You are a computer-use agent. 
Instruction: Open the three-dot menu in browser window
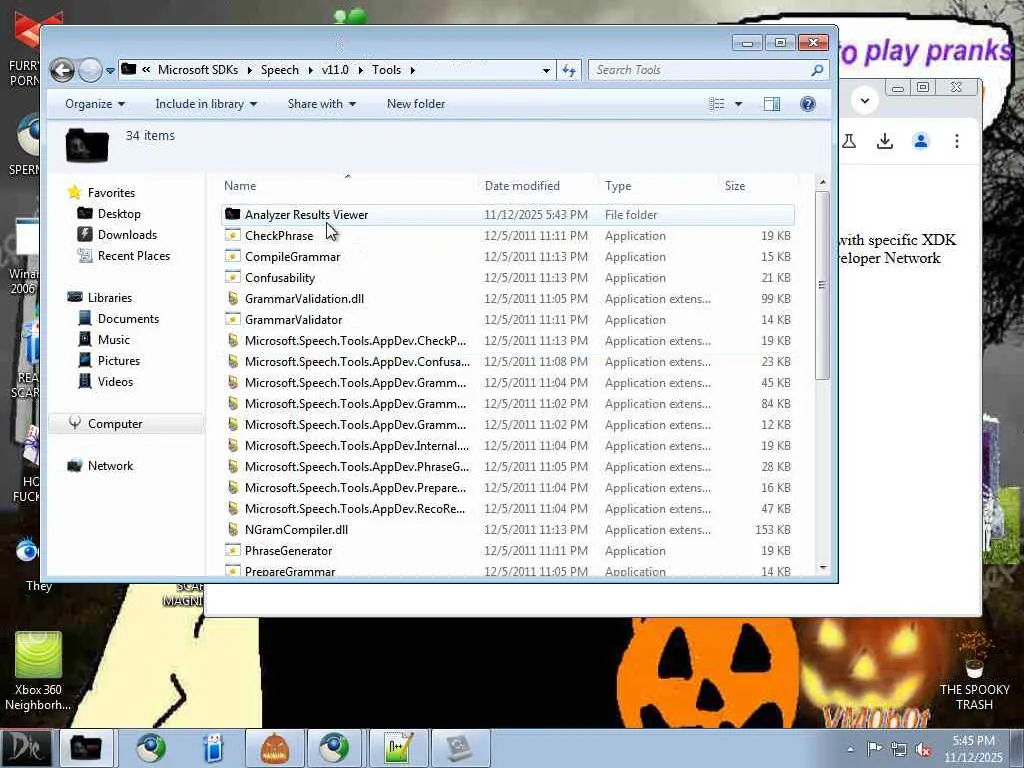(x=957, y=140)
